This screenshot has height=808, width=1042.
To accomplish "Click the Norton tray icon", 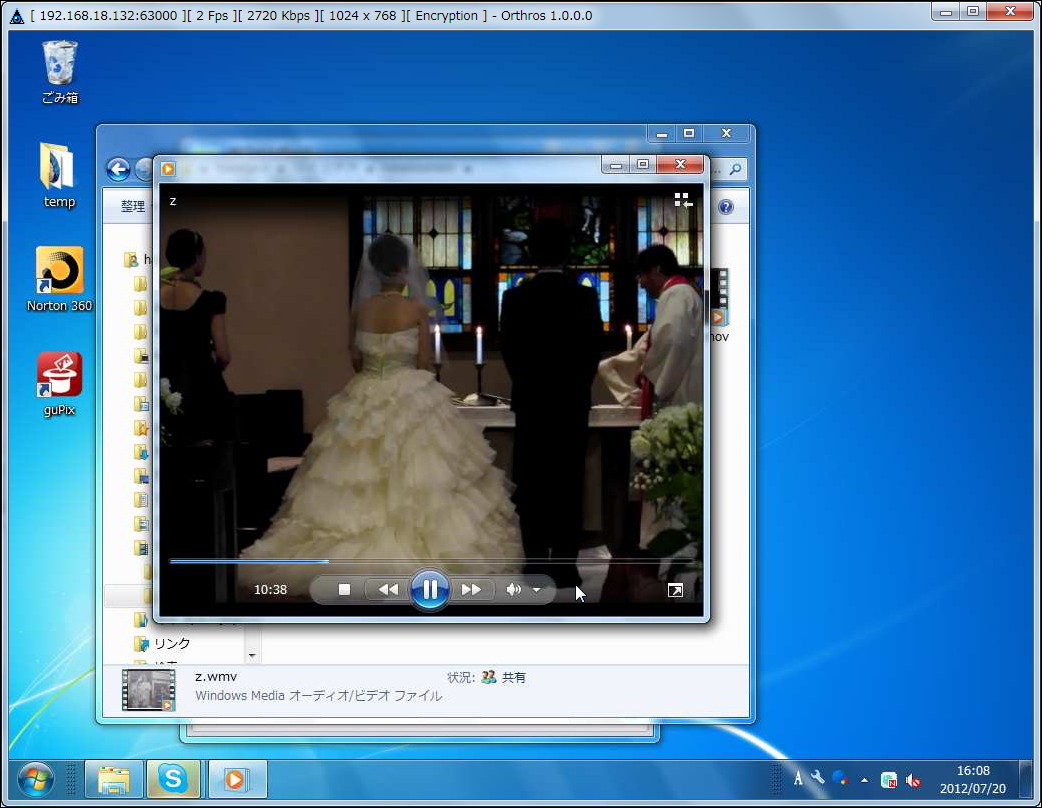I will [888, 780].
